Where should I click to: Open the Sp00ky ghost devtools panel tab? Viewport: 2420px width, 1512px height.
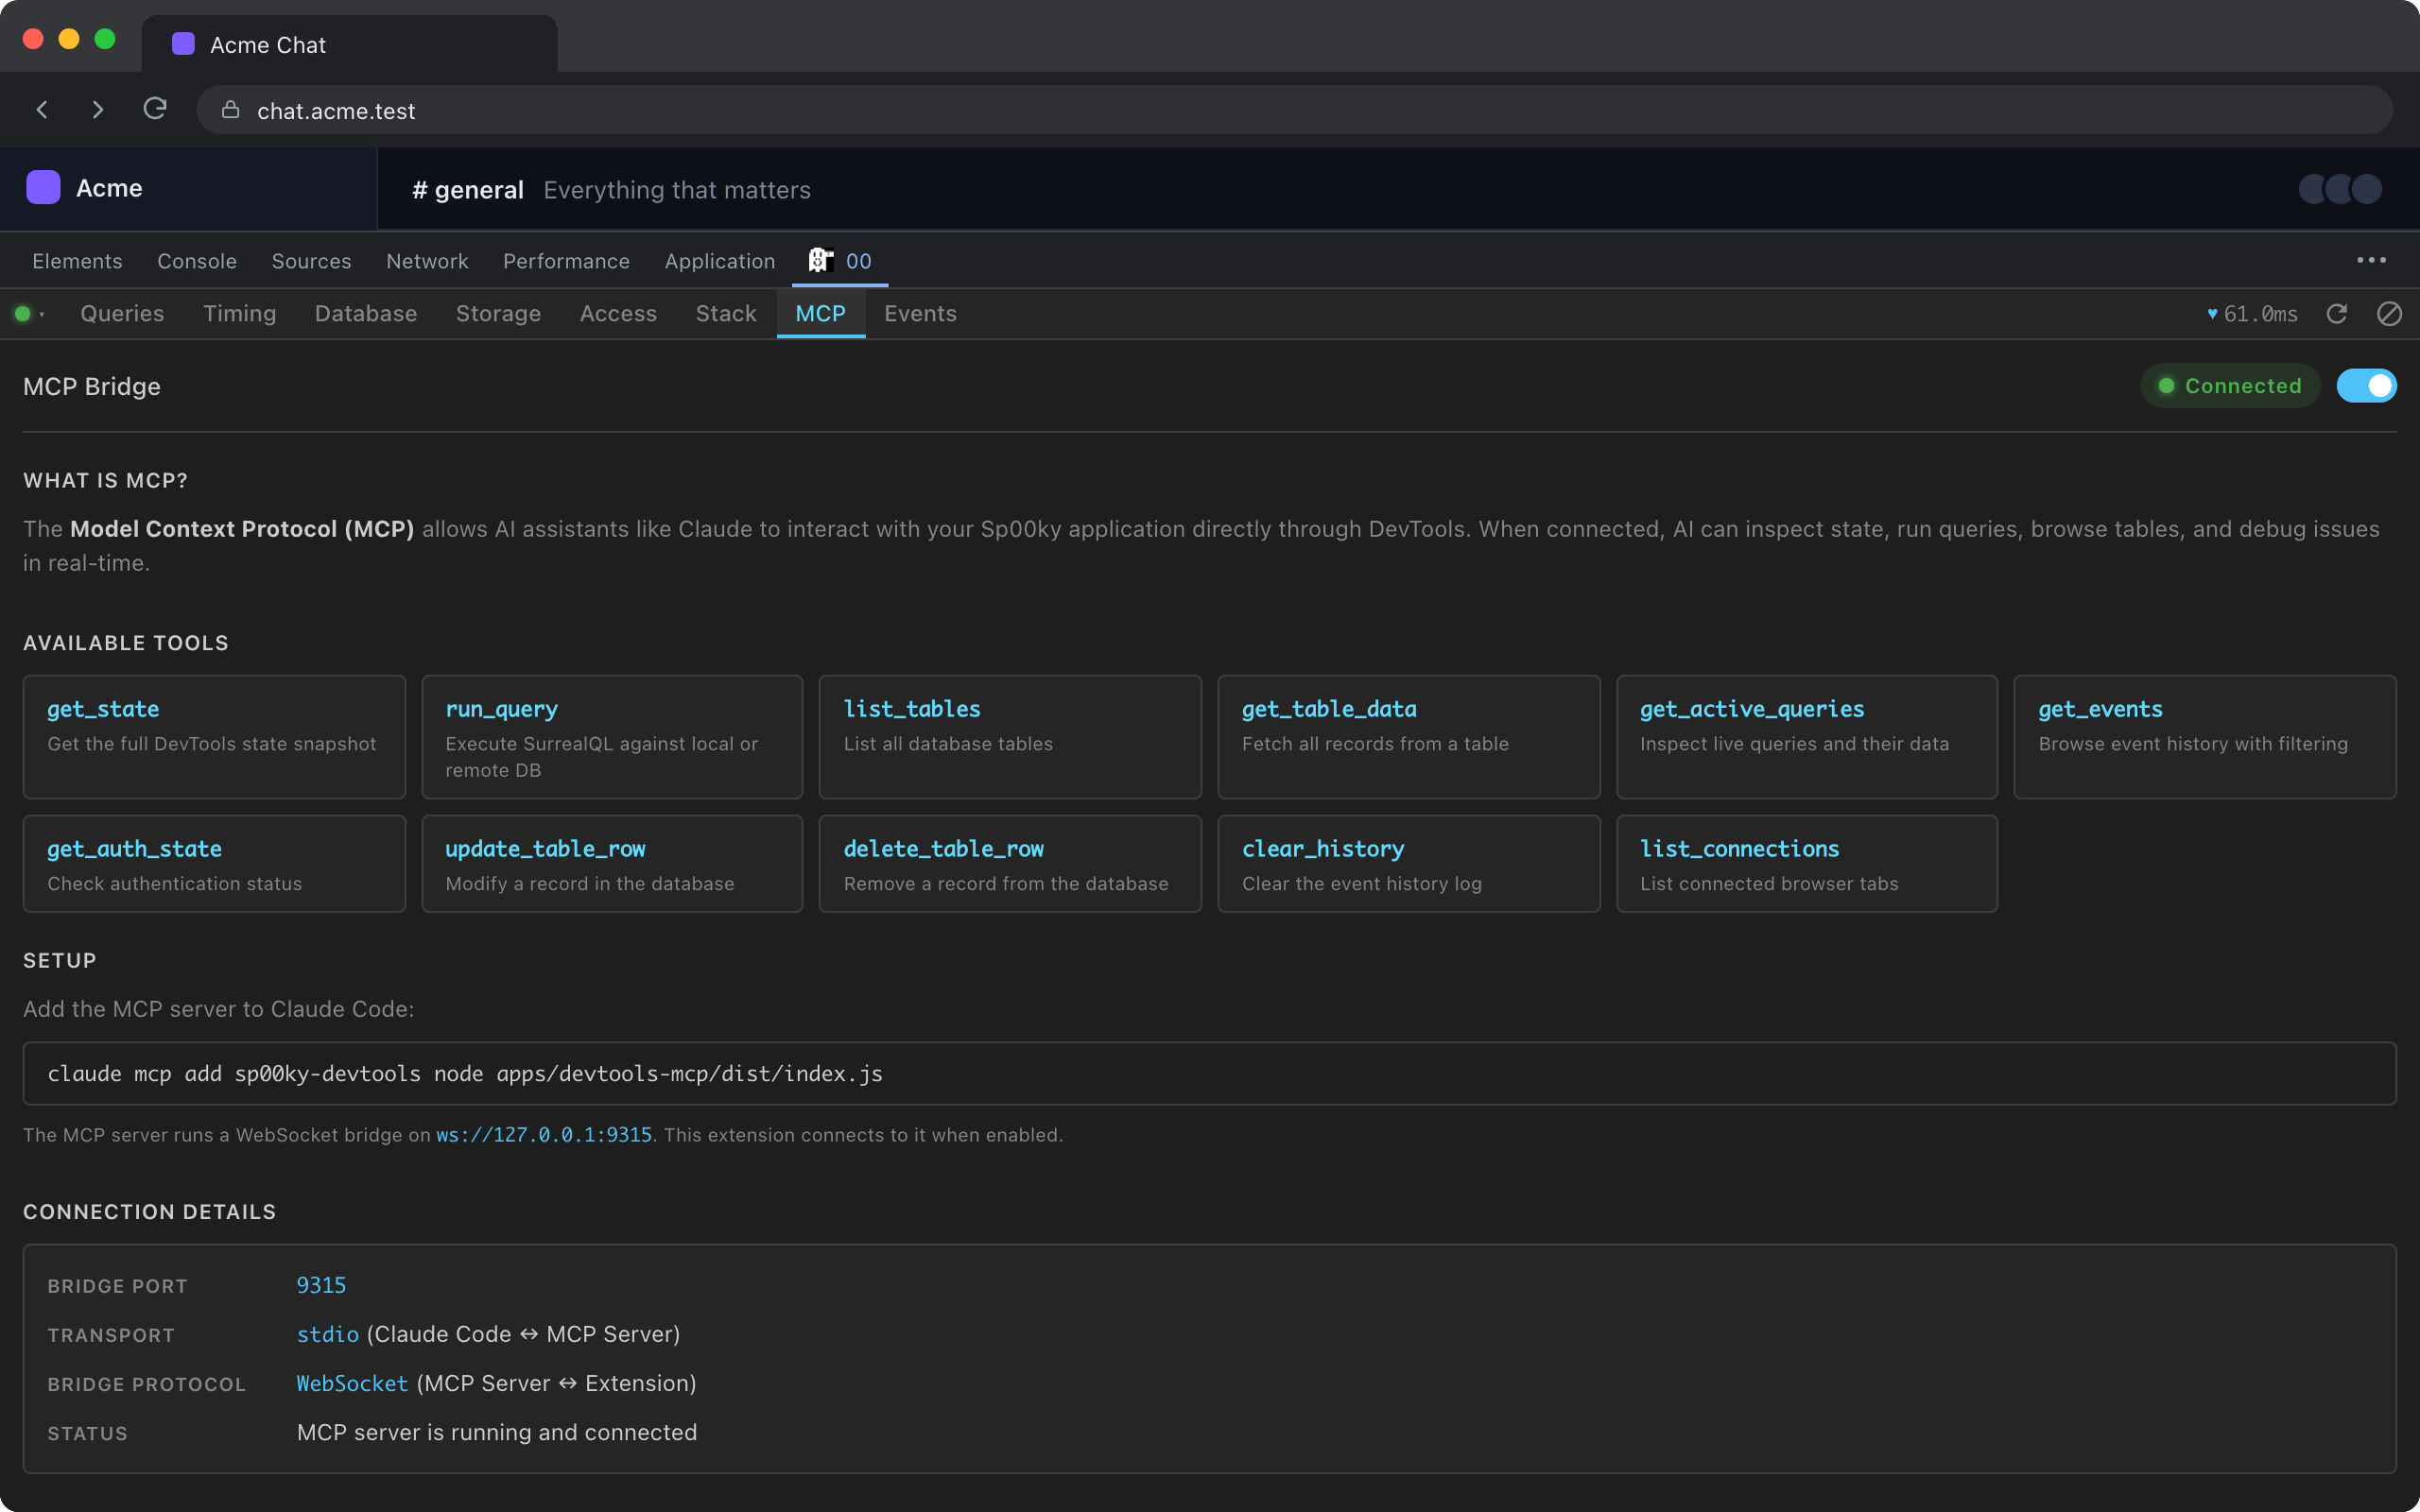840,261
